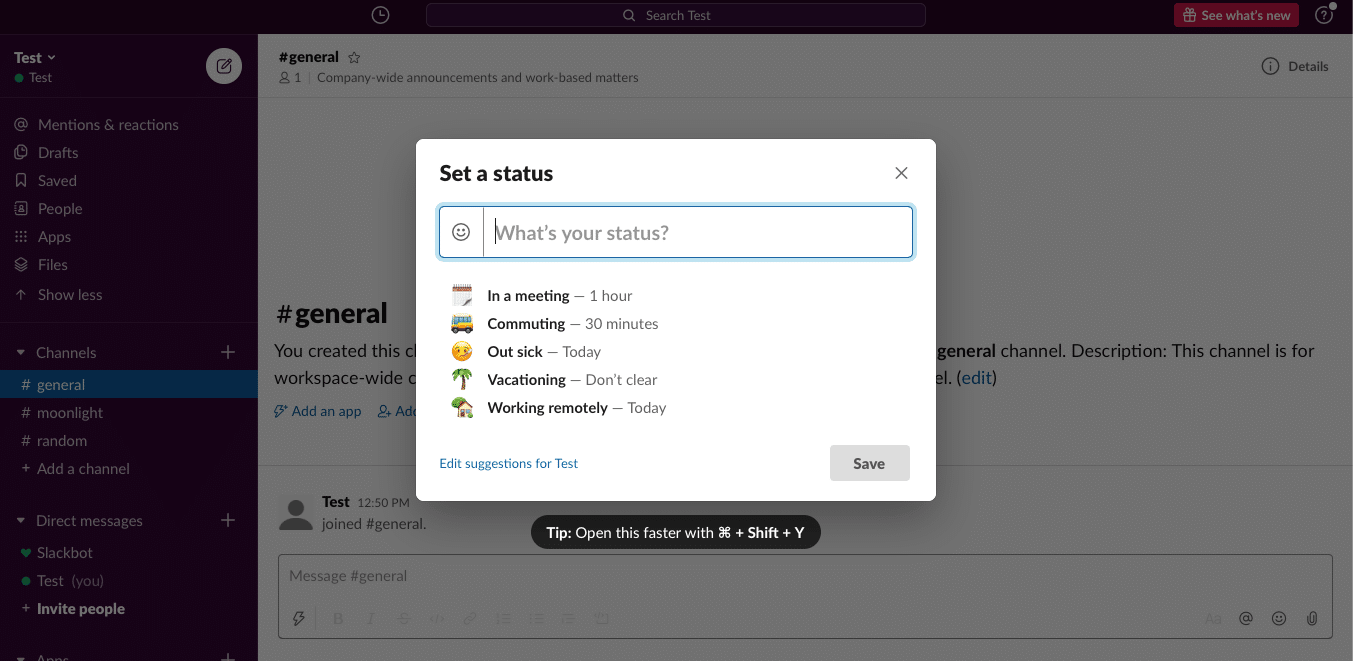This screenshot has height=661, width=1353.
Task: Open Apps in the sidebar
Action: tap(54, 237)
